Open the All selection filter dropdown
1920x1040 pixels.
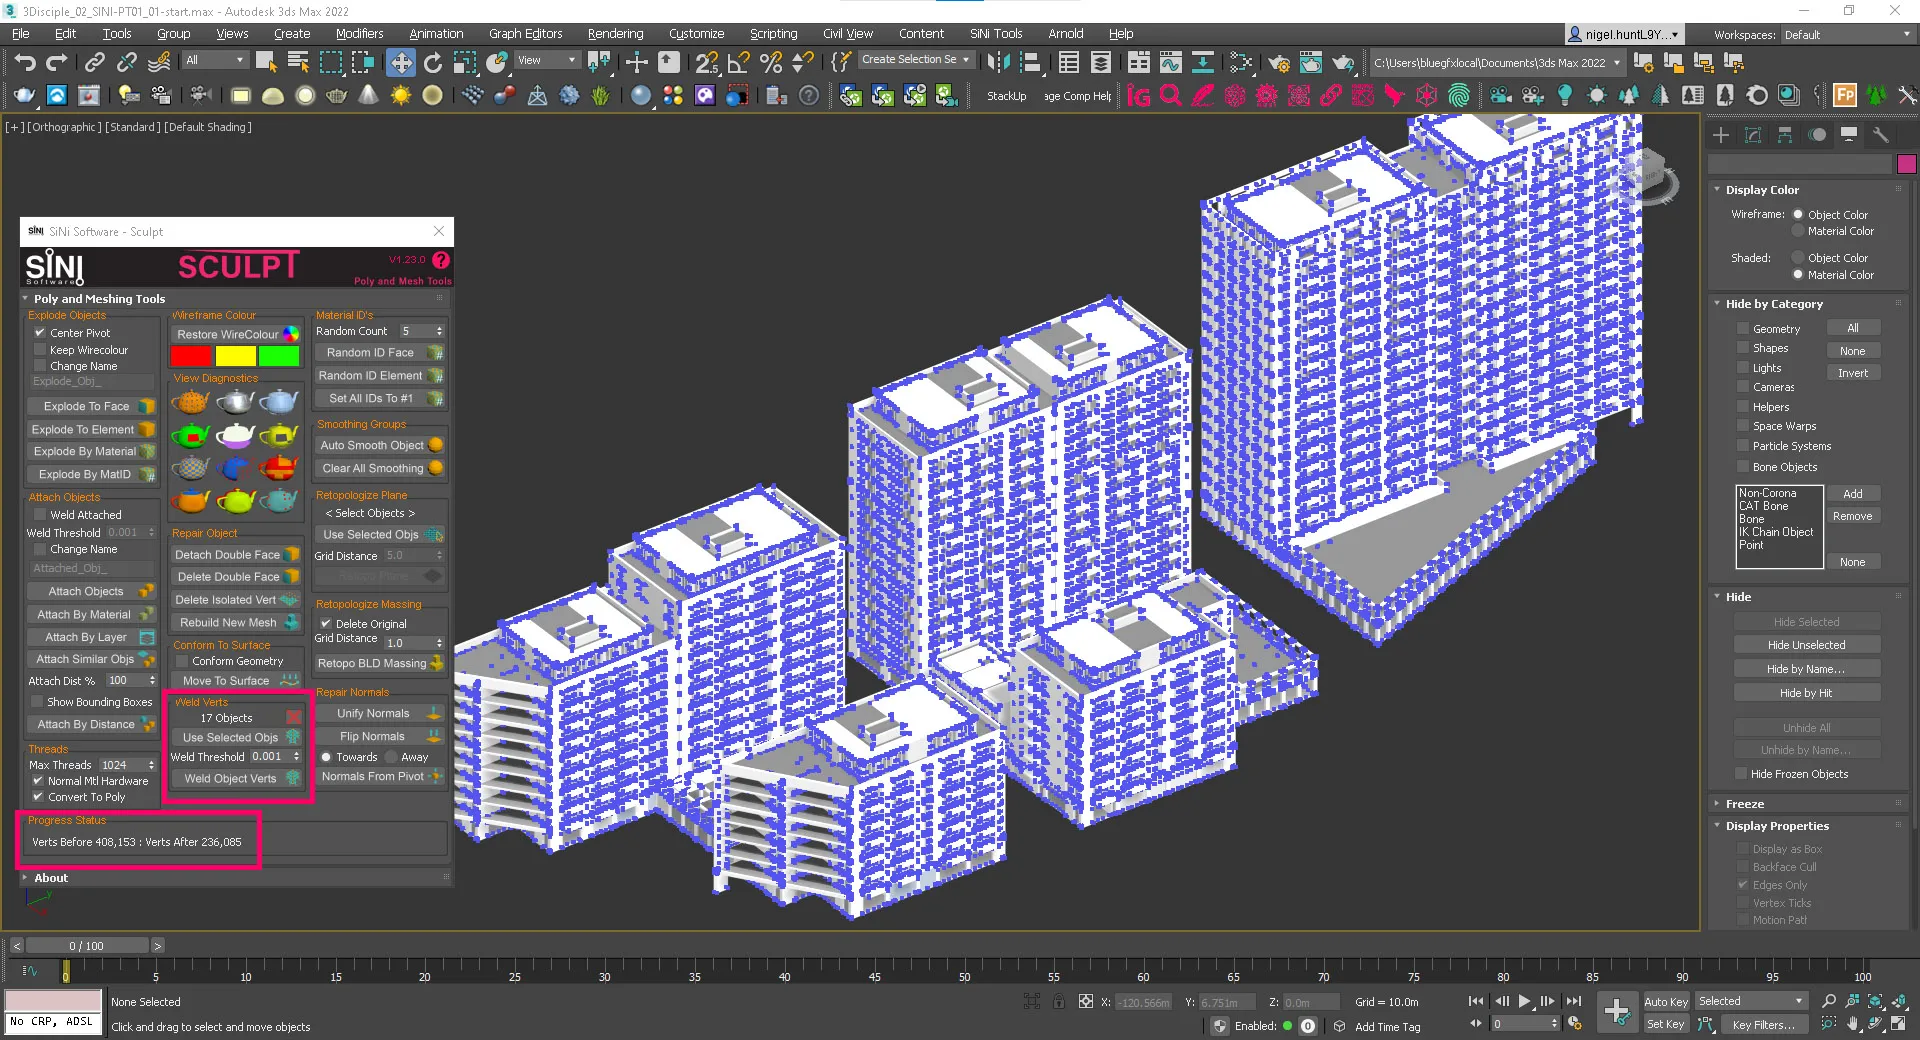click(214, 60)
